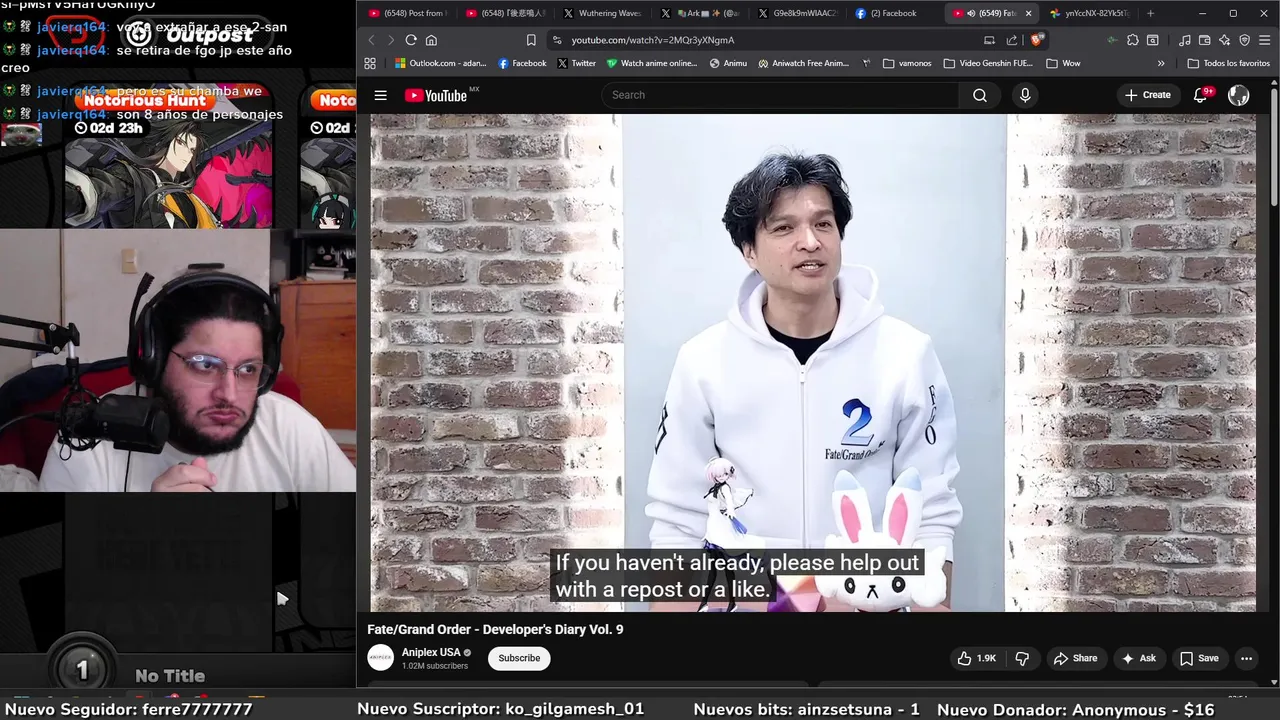Open a new browser tab with plus
1280x720 pixels.
coord(1150,13)
